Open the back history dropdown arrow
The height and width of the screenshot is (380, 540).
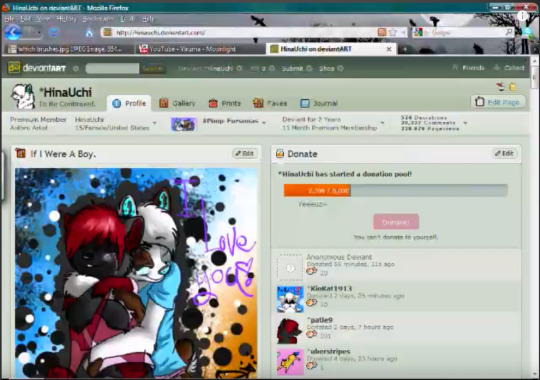pos(40,33)
